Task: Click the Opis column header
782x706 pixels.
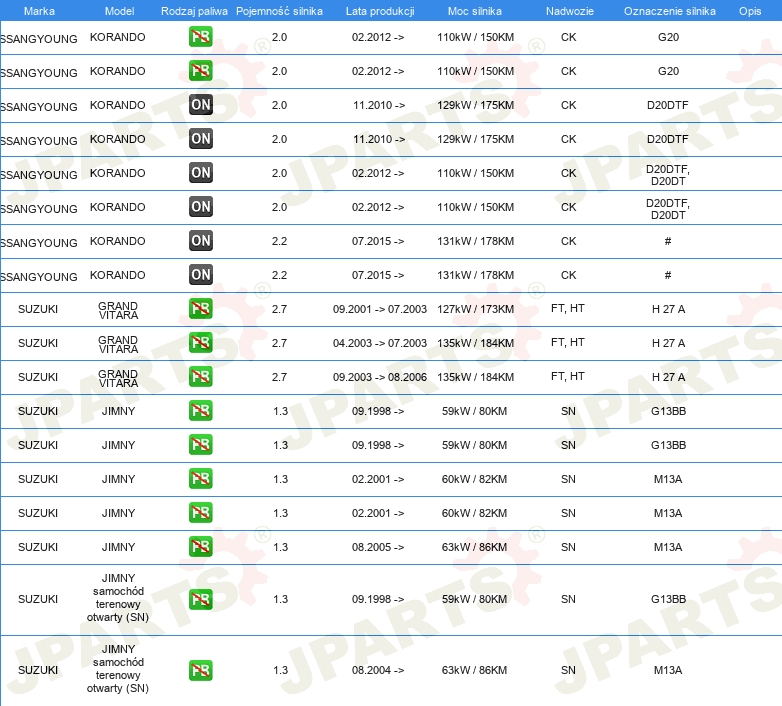Action: (750, 10)
